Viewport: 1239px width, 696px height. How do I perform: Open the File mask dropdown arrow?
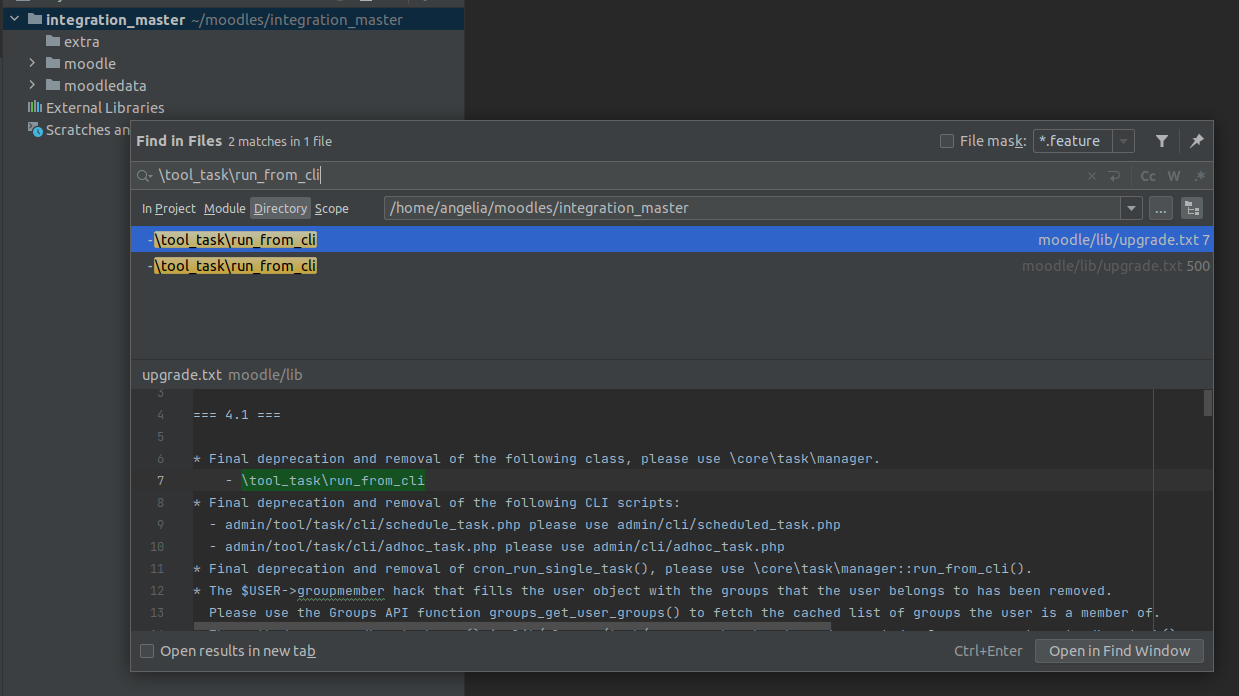1123,141
